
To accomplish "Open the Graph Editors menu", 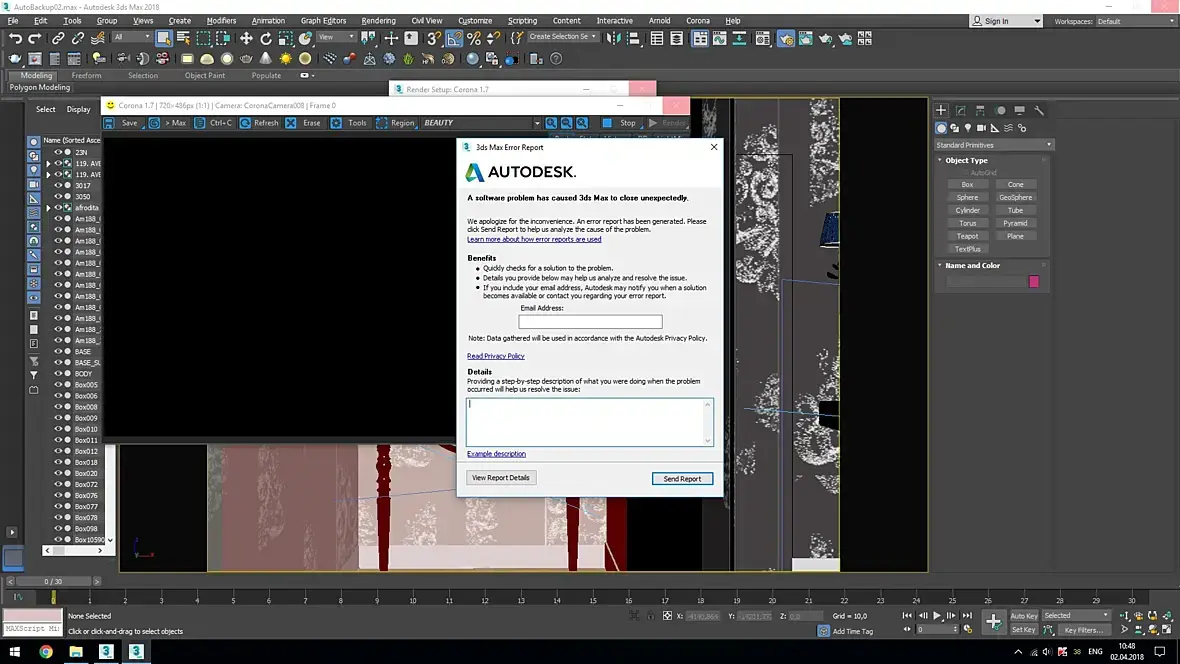I will (x=323, y=20).
